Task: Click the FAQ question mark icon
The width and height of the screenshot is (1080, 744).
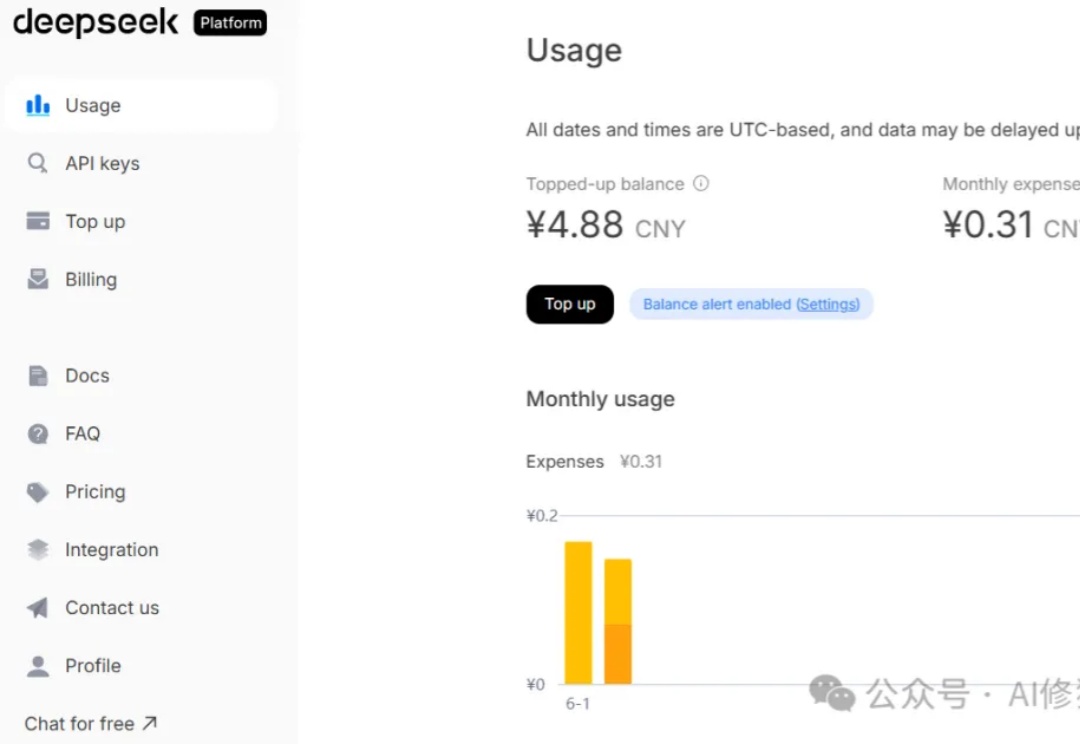Action: point(38,433)
